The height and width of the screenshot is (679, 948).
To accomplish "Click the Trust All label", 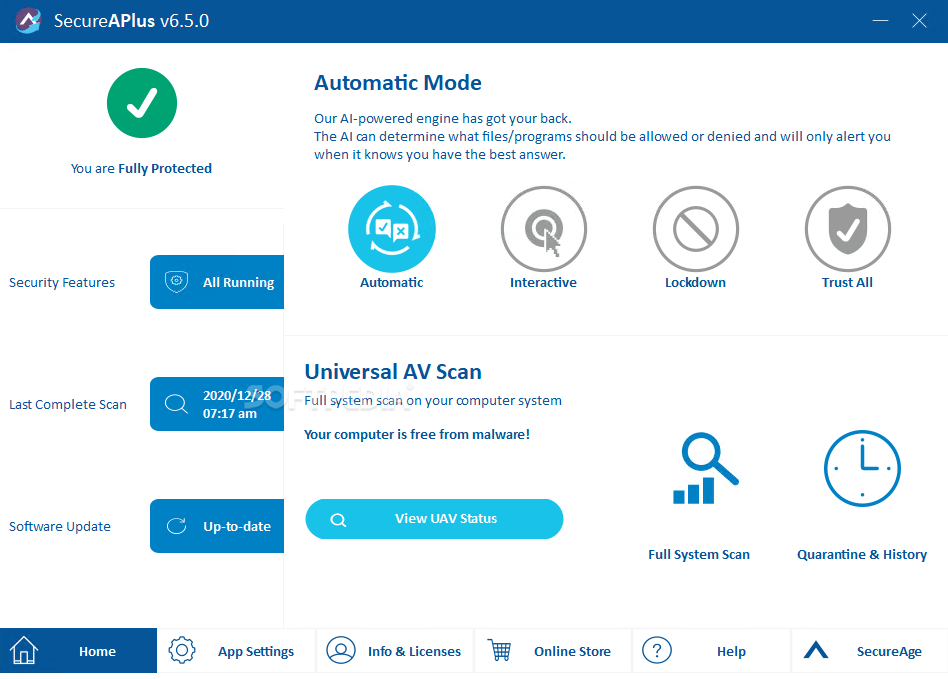I will pos(848,282).
